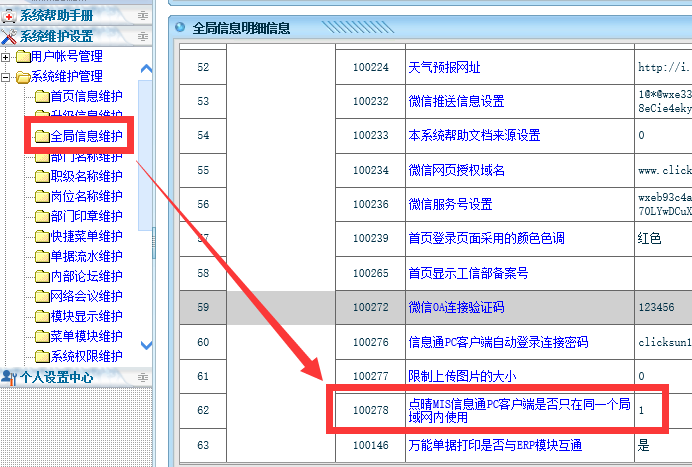Click the 系统帮助手册 first-aid icon
The height and width of the screenshot is (467, 692).
[x=9, y=15]
